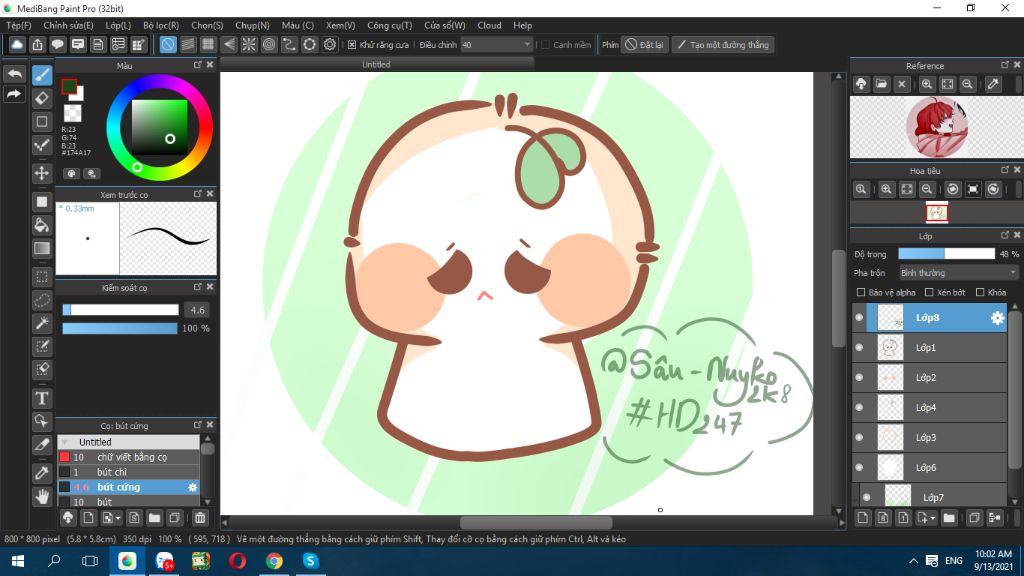Zoom in on the Reference panel image

click(927, 84)
